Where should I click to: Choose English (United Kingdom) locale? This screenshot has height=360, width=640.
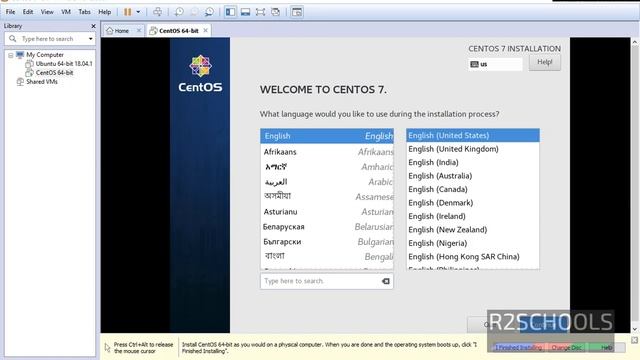point(473,149)
